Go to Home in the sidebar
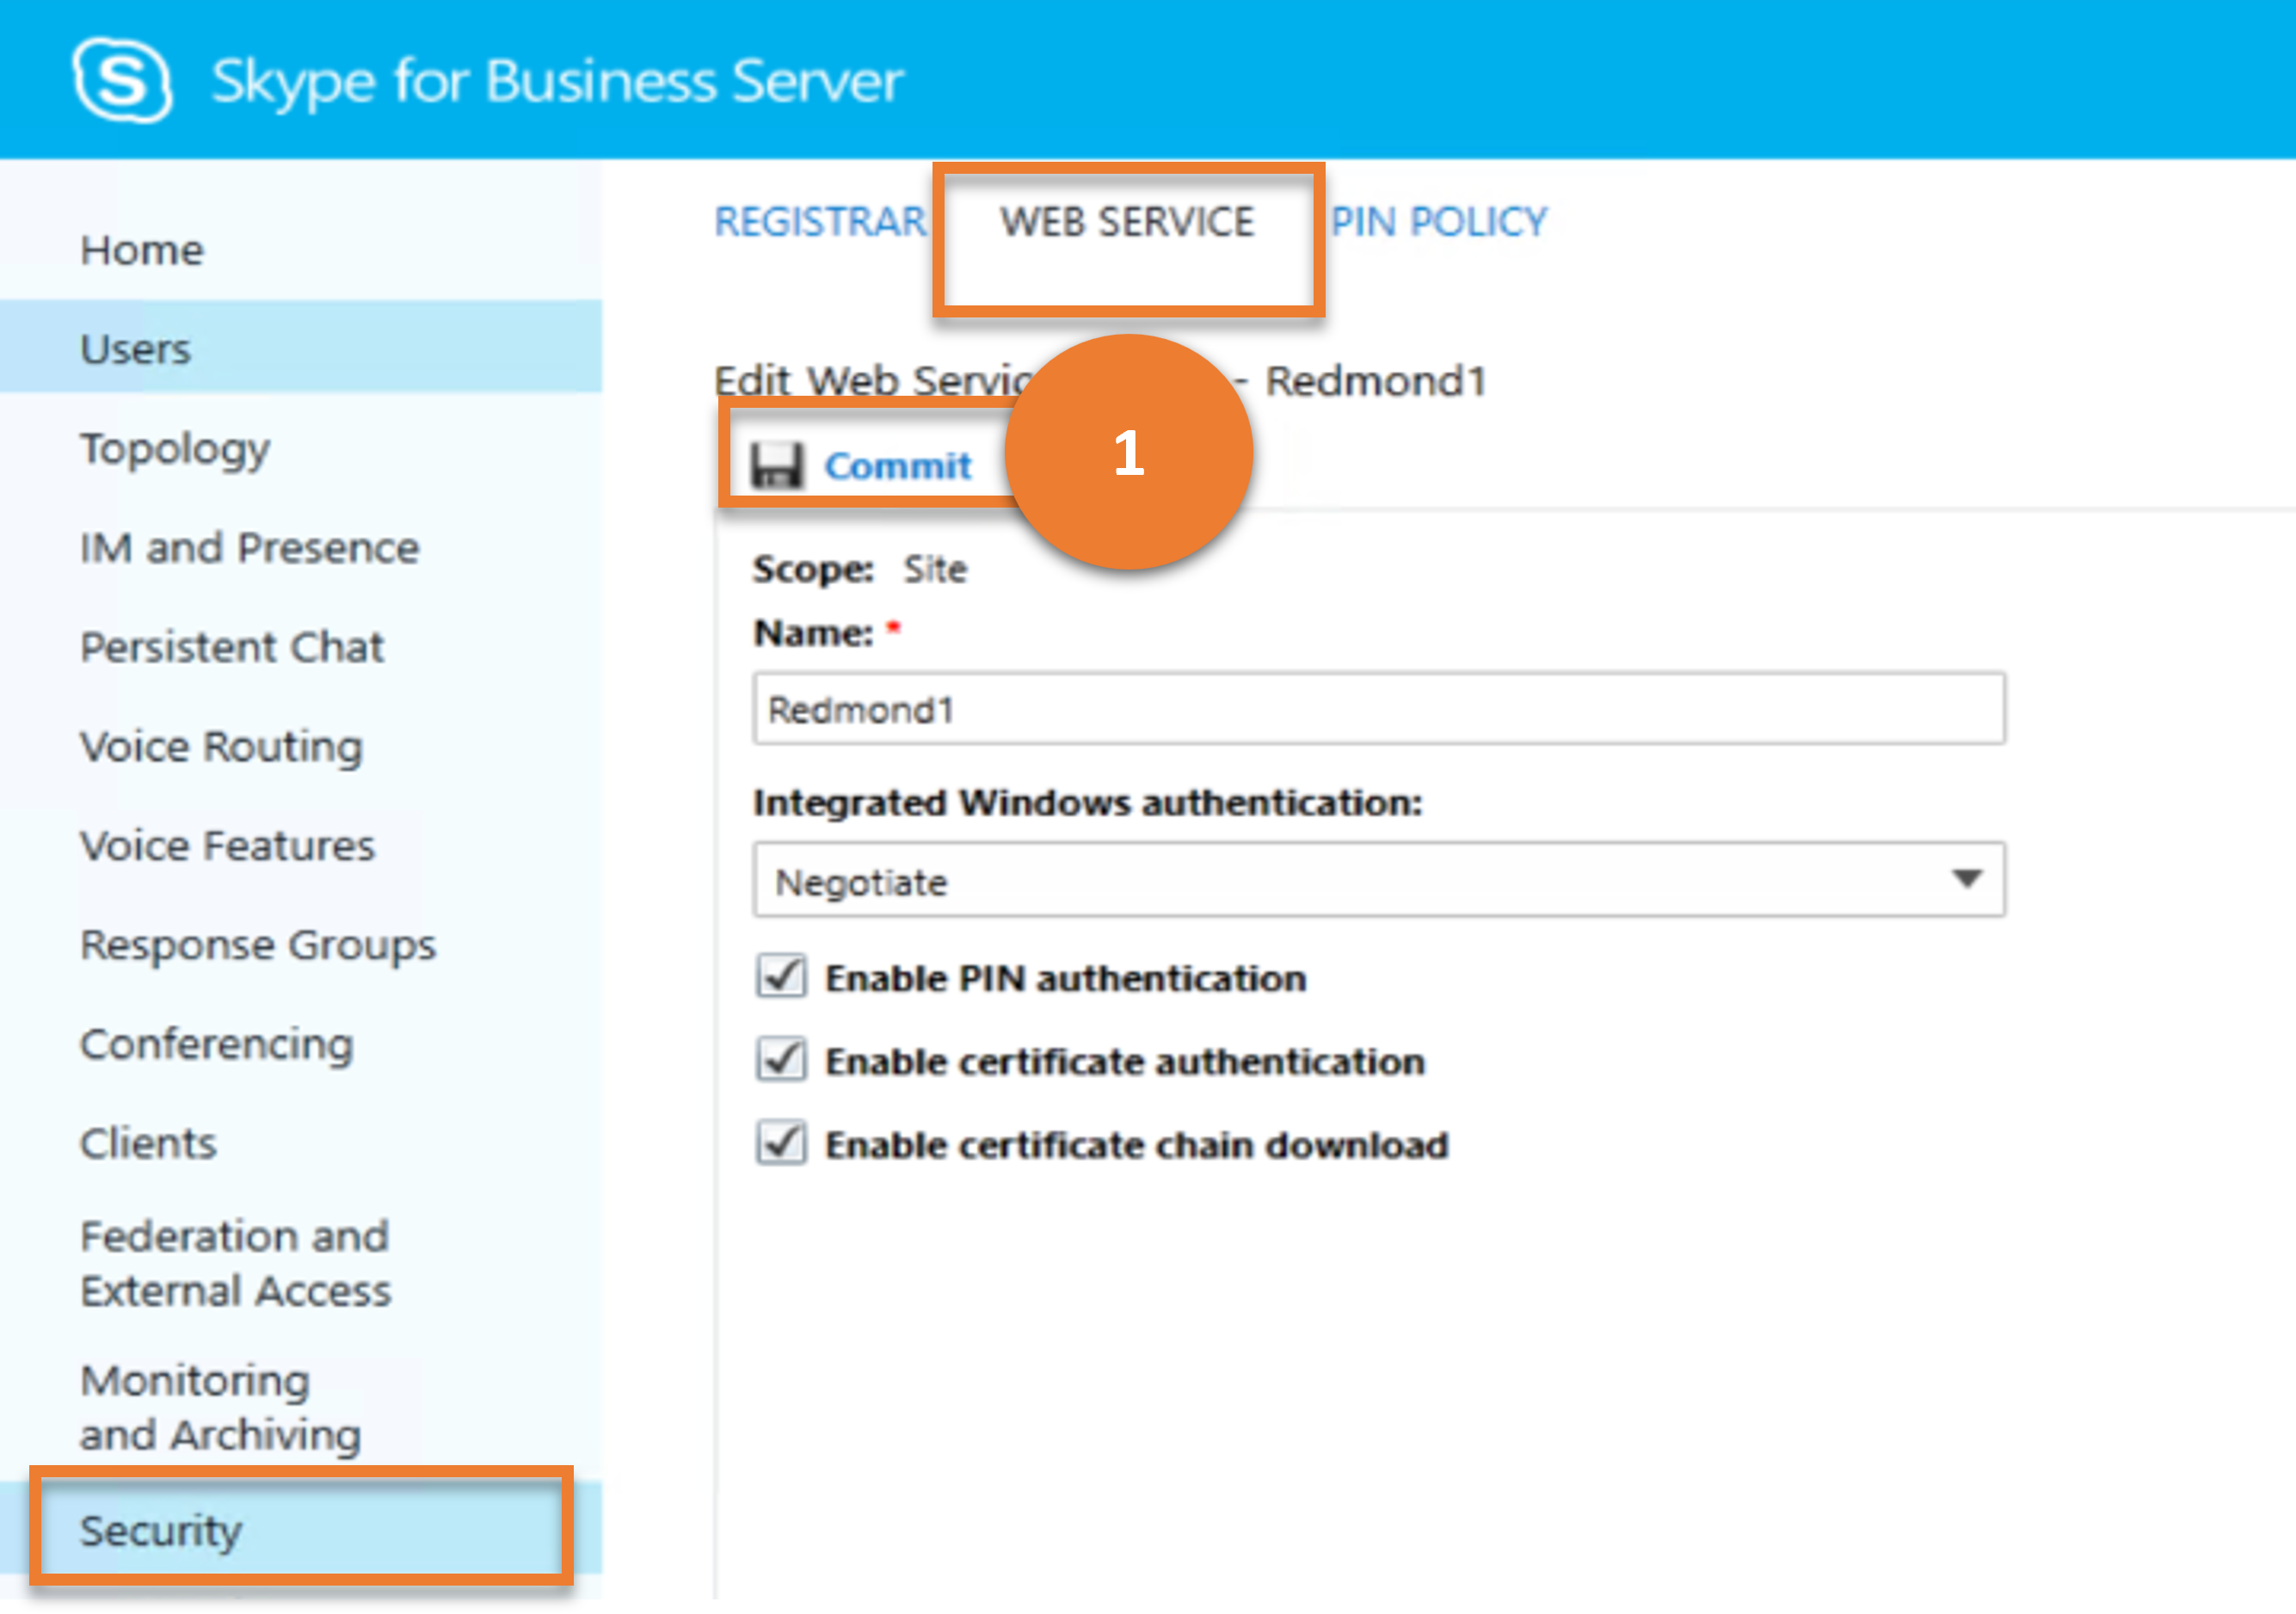Image resolution: width=2296 pixels, height=1614 pixels. point(142,250)
